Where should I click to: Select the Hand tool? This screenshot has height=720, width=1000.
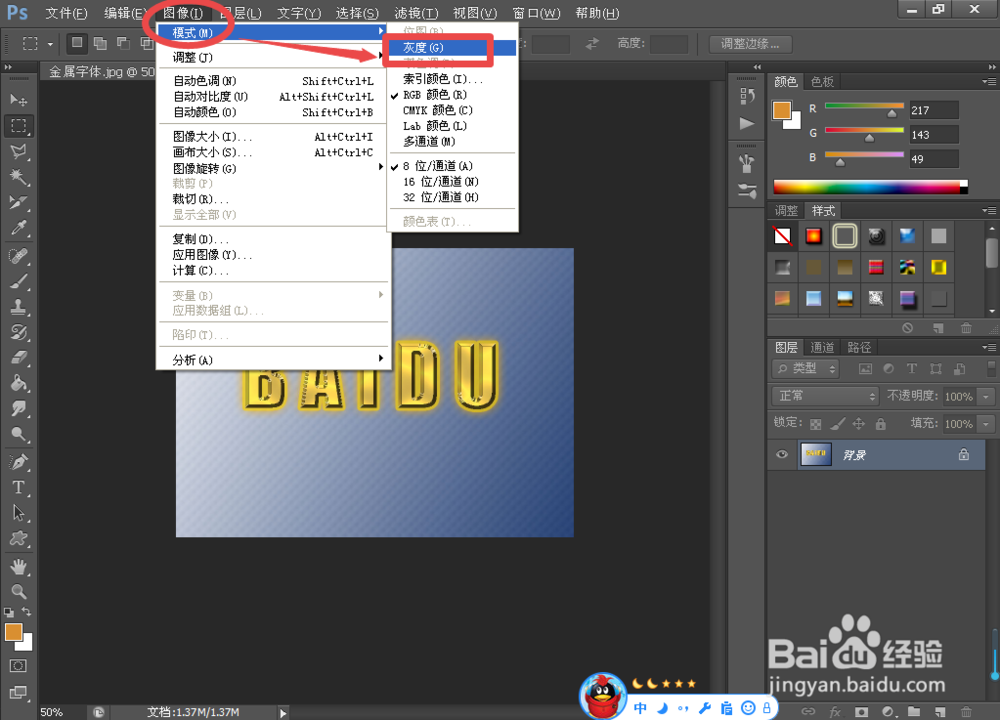(18, 566)
